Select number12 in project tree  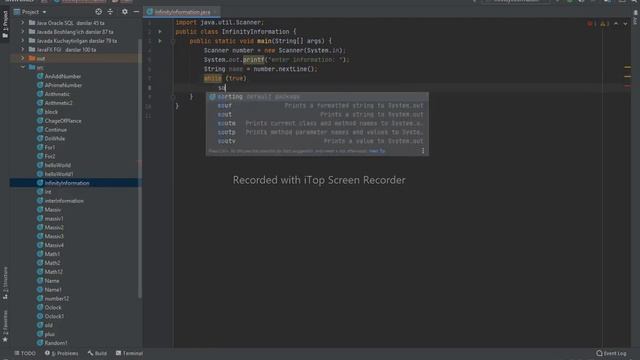(57, 299)
